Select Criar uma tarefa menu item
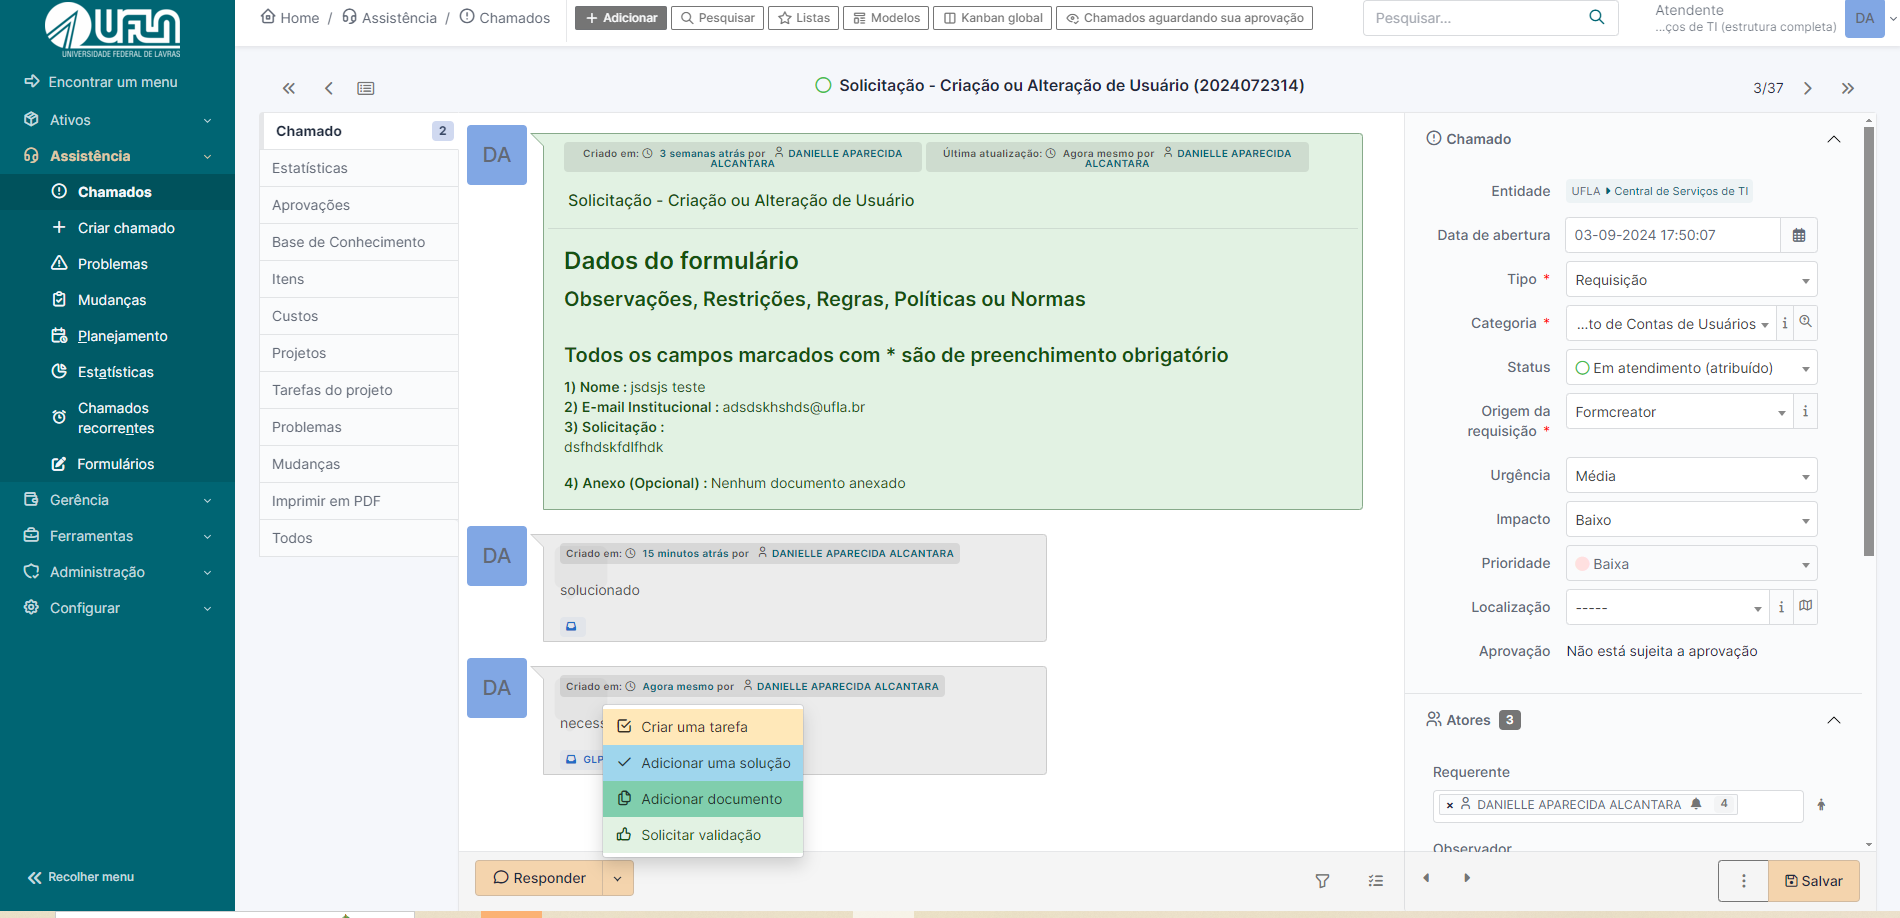This screenshot has height=918, width=1900. point(703,727)
